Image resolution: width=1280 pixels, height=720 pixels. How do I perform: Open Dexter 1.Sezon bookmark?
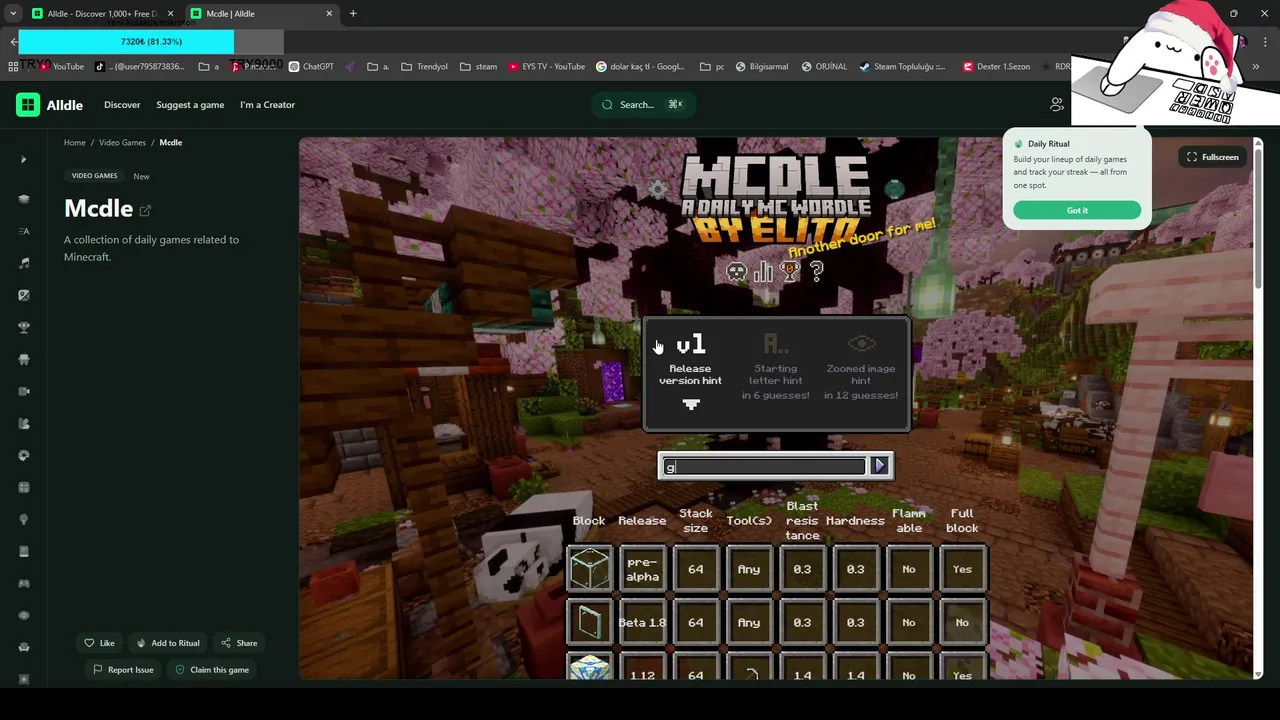click(996, 67)
